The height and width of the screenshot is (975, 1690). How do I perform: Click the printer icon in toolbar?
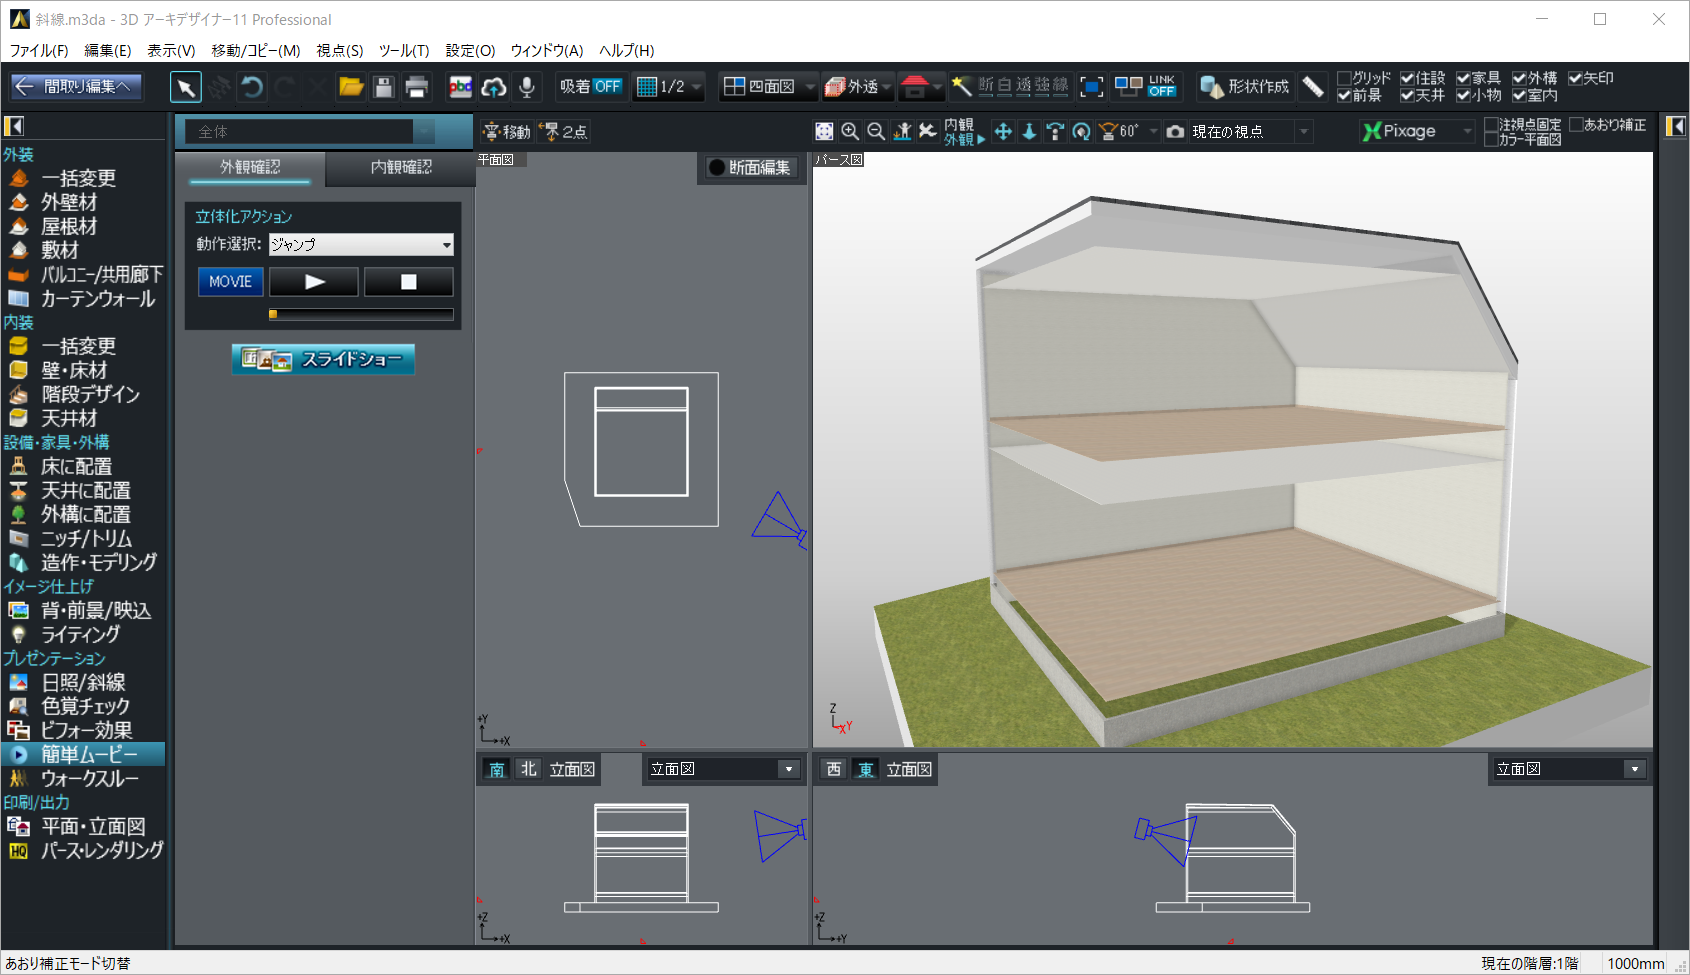[417, 87]
